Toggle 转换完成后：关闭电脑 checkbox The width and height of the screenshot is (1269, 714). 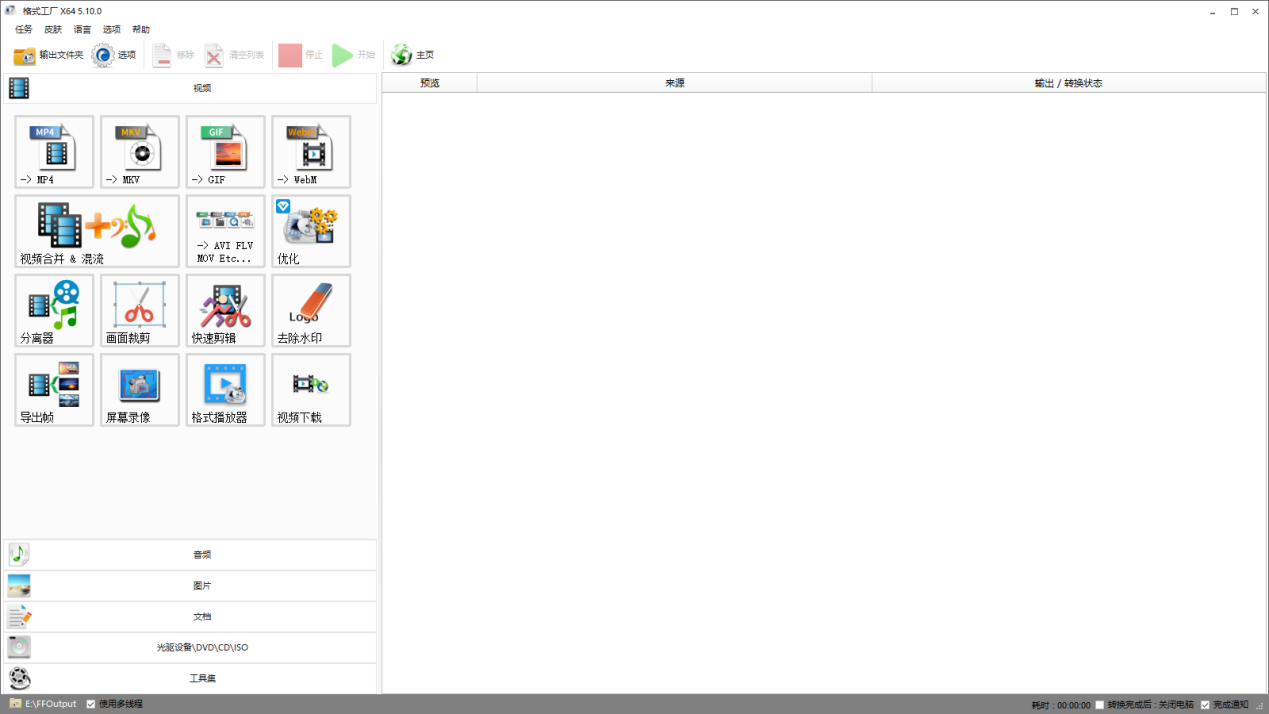pos(1100,705)
